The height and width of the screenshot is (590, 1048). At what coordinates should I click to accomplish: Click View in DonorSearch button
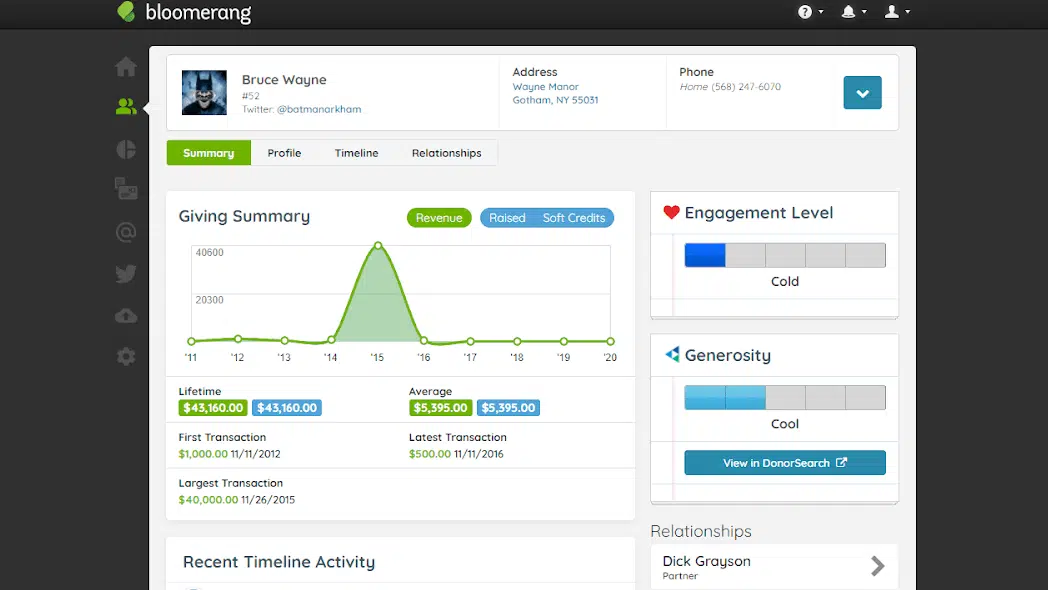coord(784,463)
